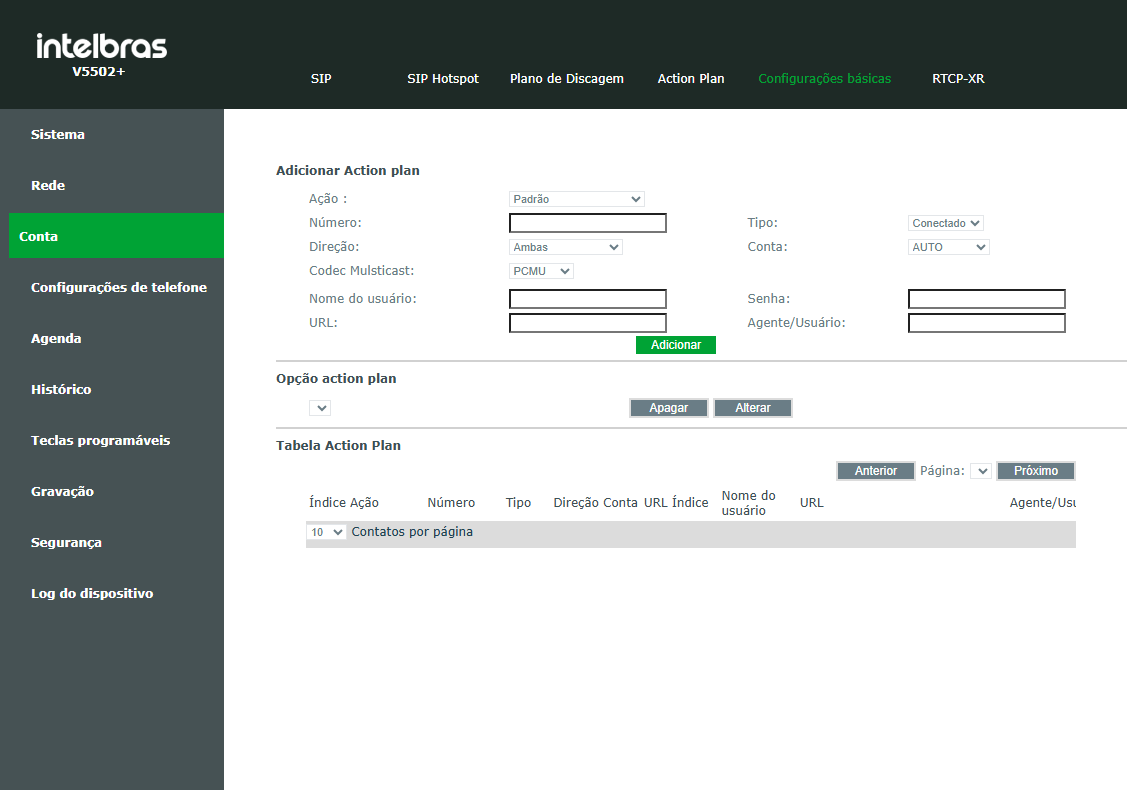The image size is (1127, 790).
Task: Open the Action Plan tab
Action: coord(691,78)
